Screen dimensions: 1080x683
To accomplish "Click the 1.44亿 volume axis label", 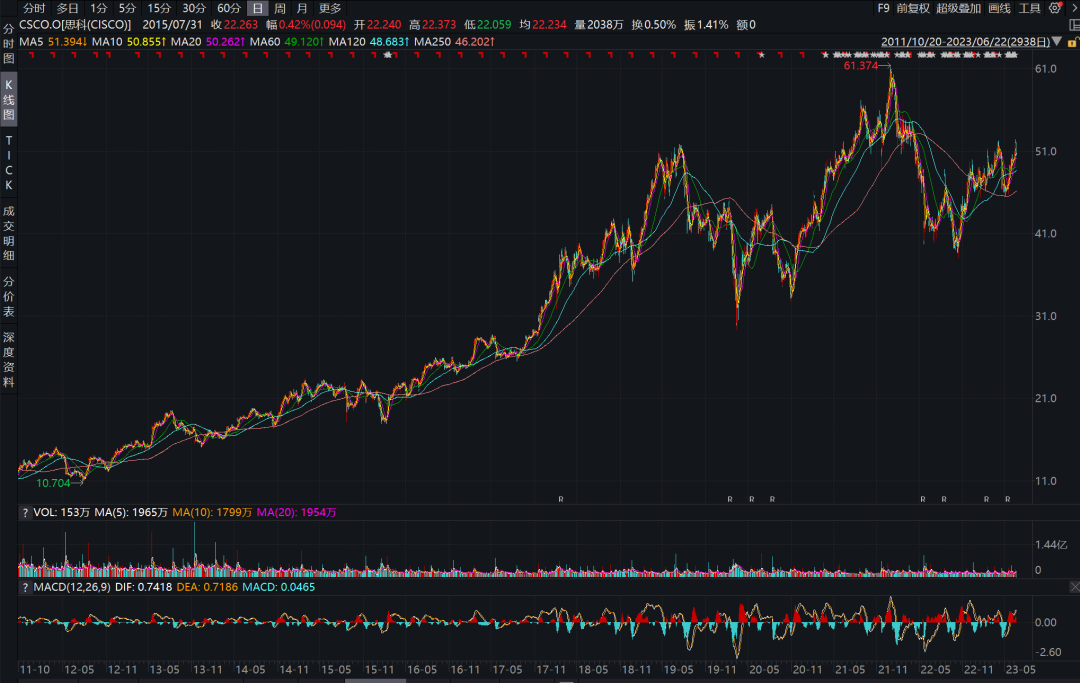I will click(x=1050, y=545).
